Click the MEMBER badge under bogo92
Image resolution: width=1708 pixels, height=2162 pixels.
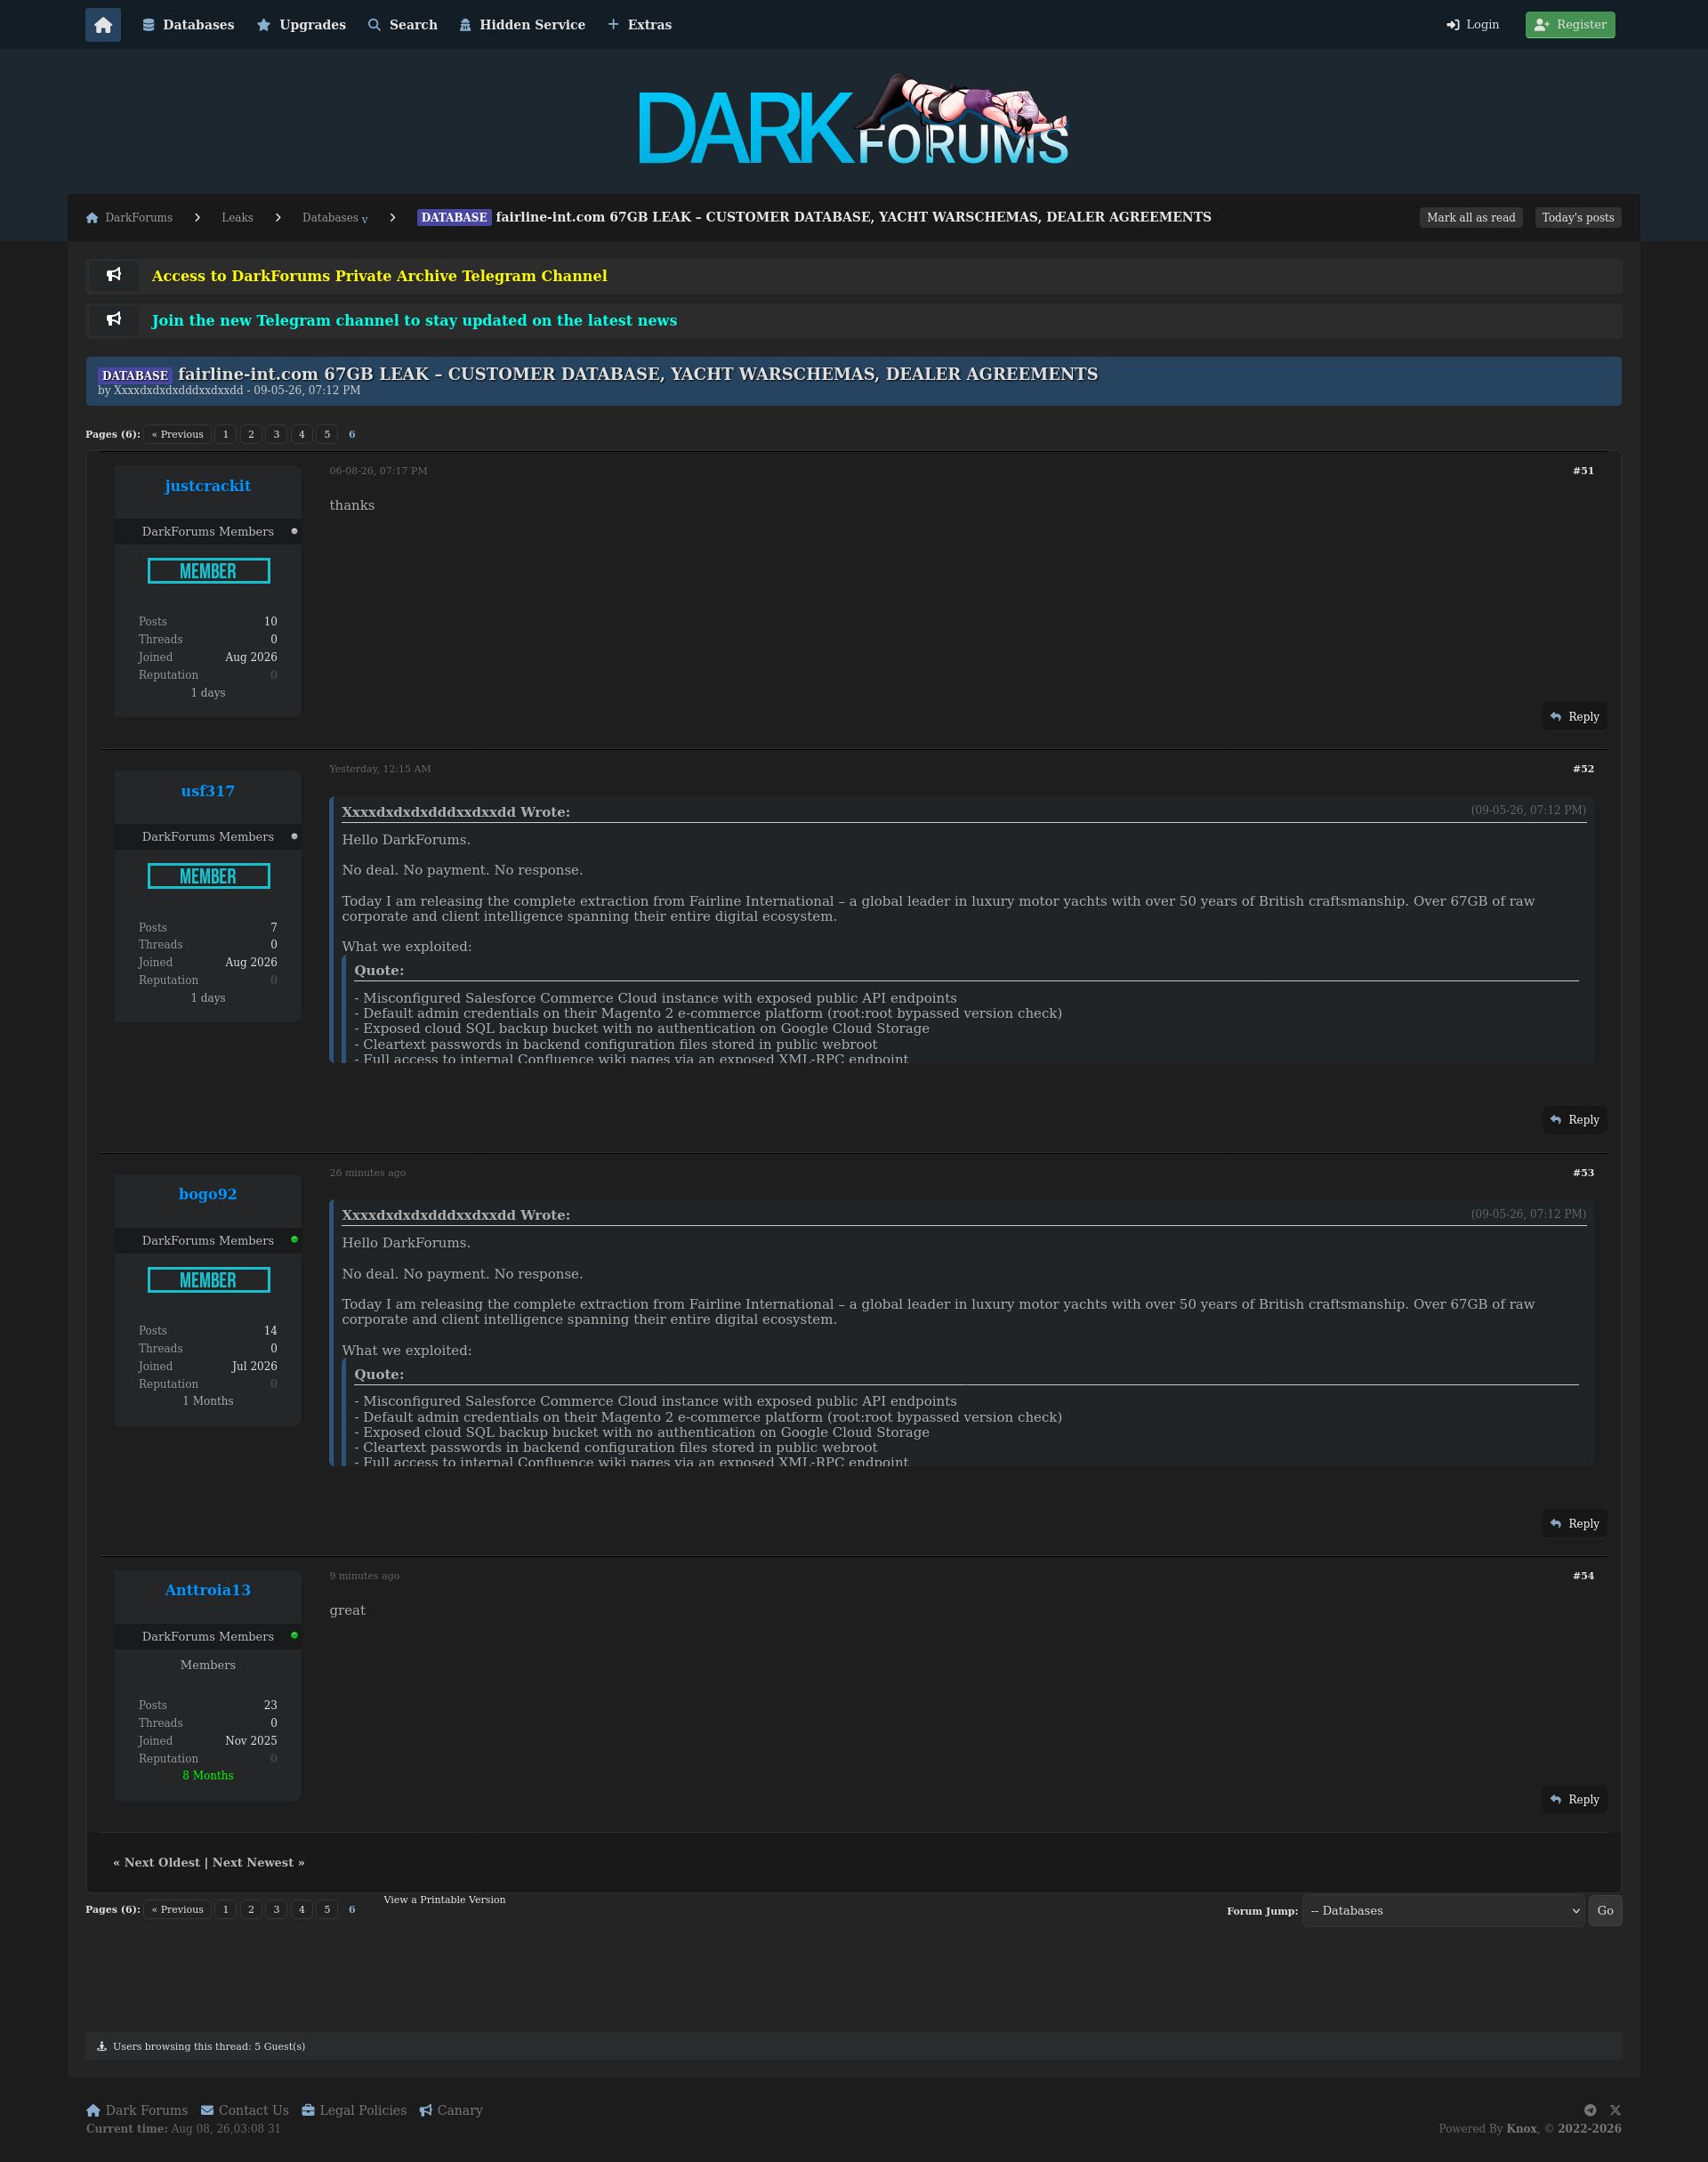pos(208,1280)
